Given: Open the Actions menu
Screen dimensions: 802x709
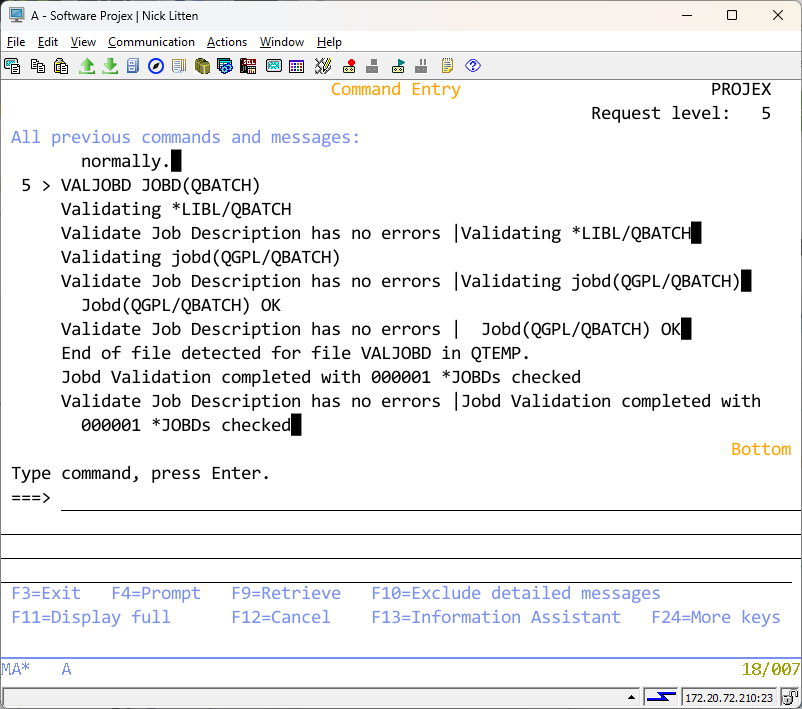Looking at the screenshot, I should (x=227, y=42).
